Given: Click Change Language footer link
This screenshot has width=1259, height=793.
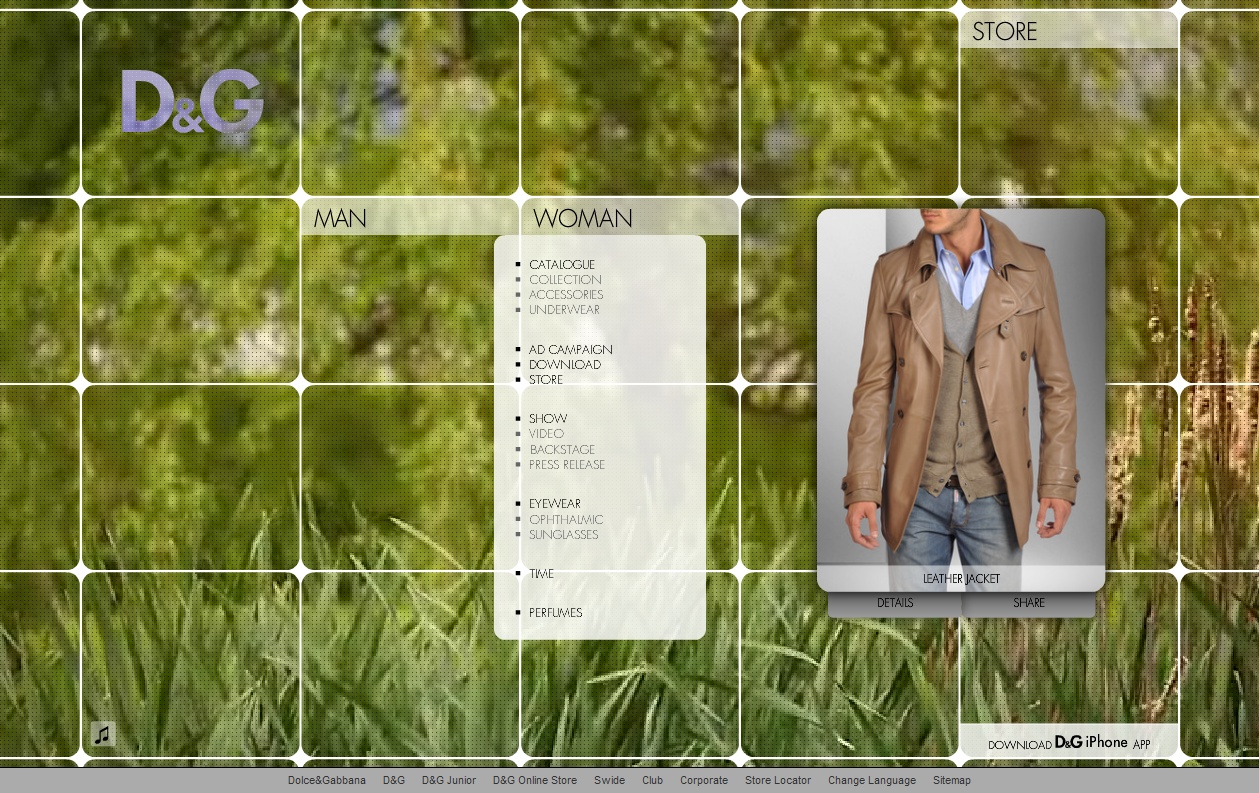Looking at the screenshot, I should click(x=872, y=781).
